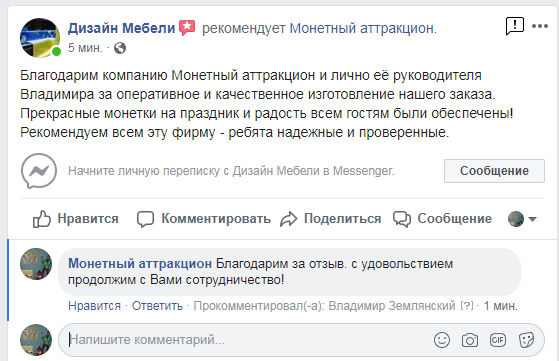The image size is (559, 361).
Task: Click the Messenger logo icon
Action: pyautogui.click(x=39, y=171)
